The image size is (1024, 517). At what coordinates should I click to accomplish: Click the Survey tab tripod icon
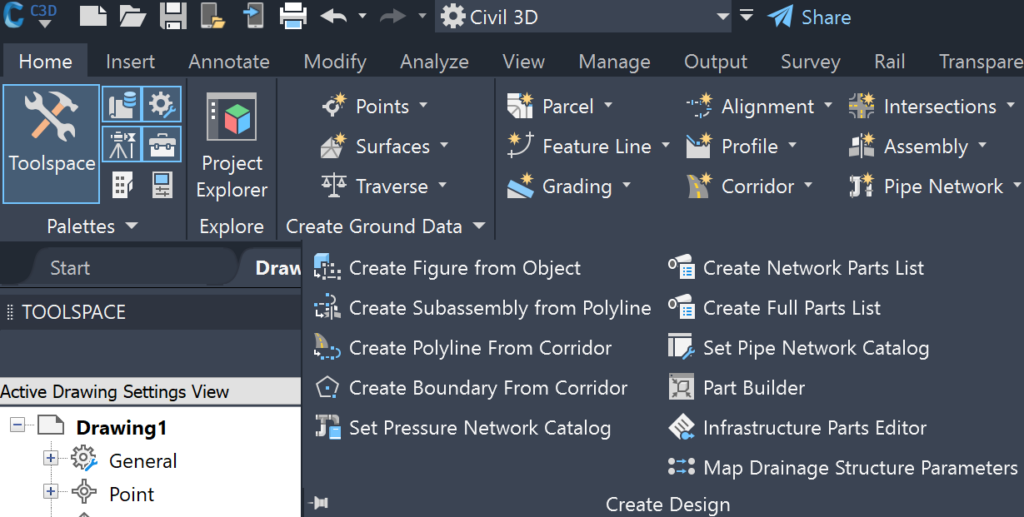pos(121,144)
